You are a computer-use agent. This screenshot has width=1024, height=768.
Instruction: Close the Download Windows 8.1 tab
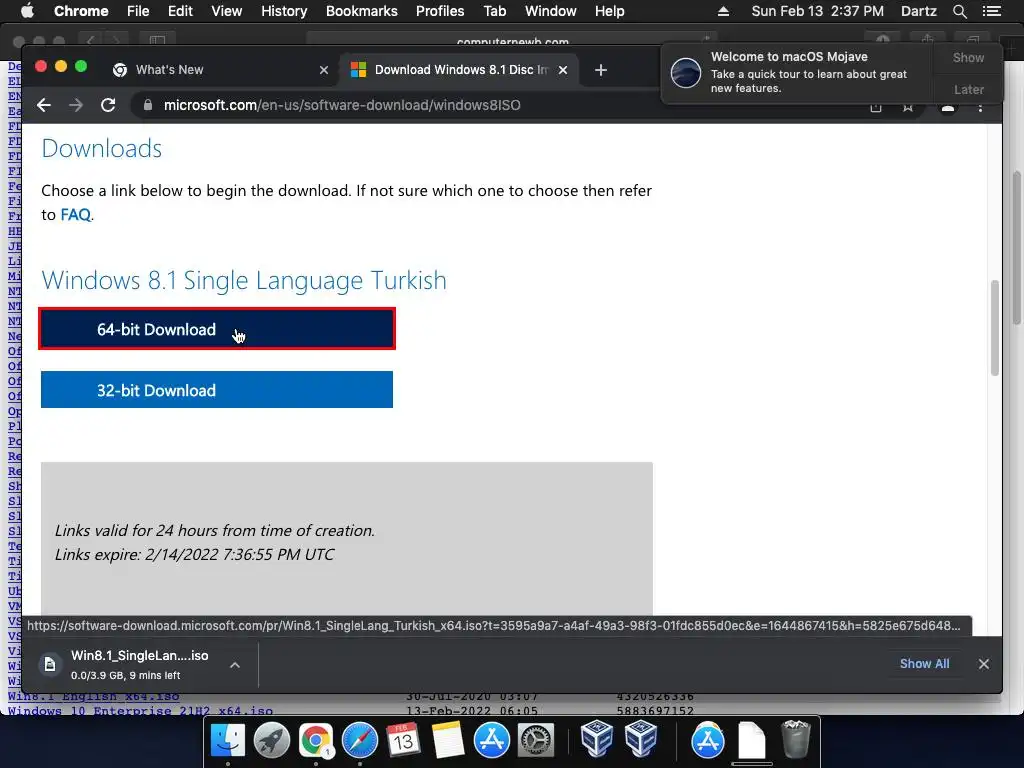coord(563,70)
